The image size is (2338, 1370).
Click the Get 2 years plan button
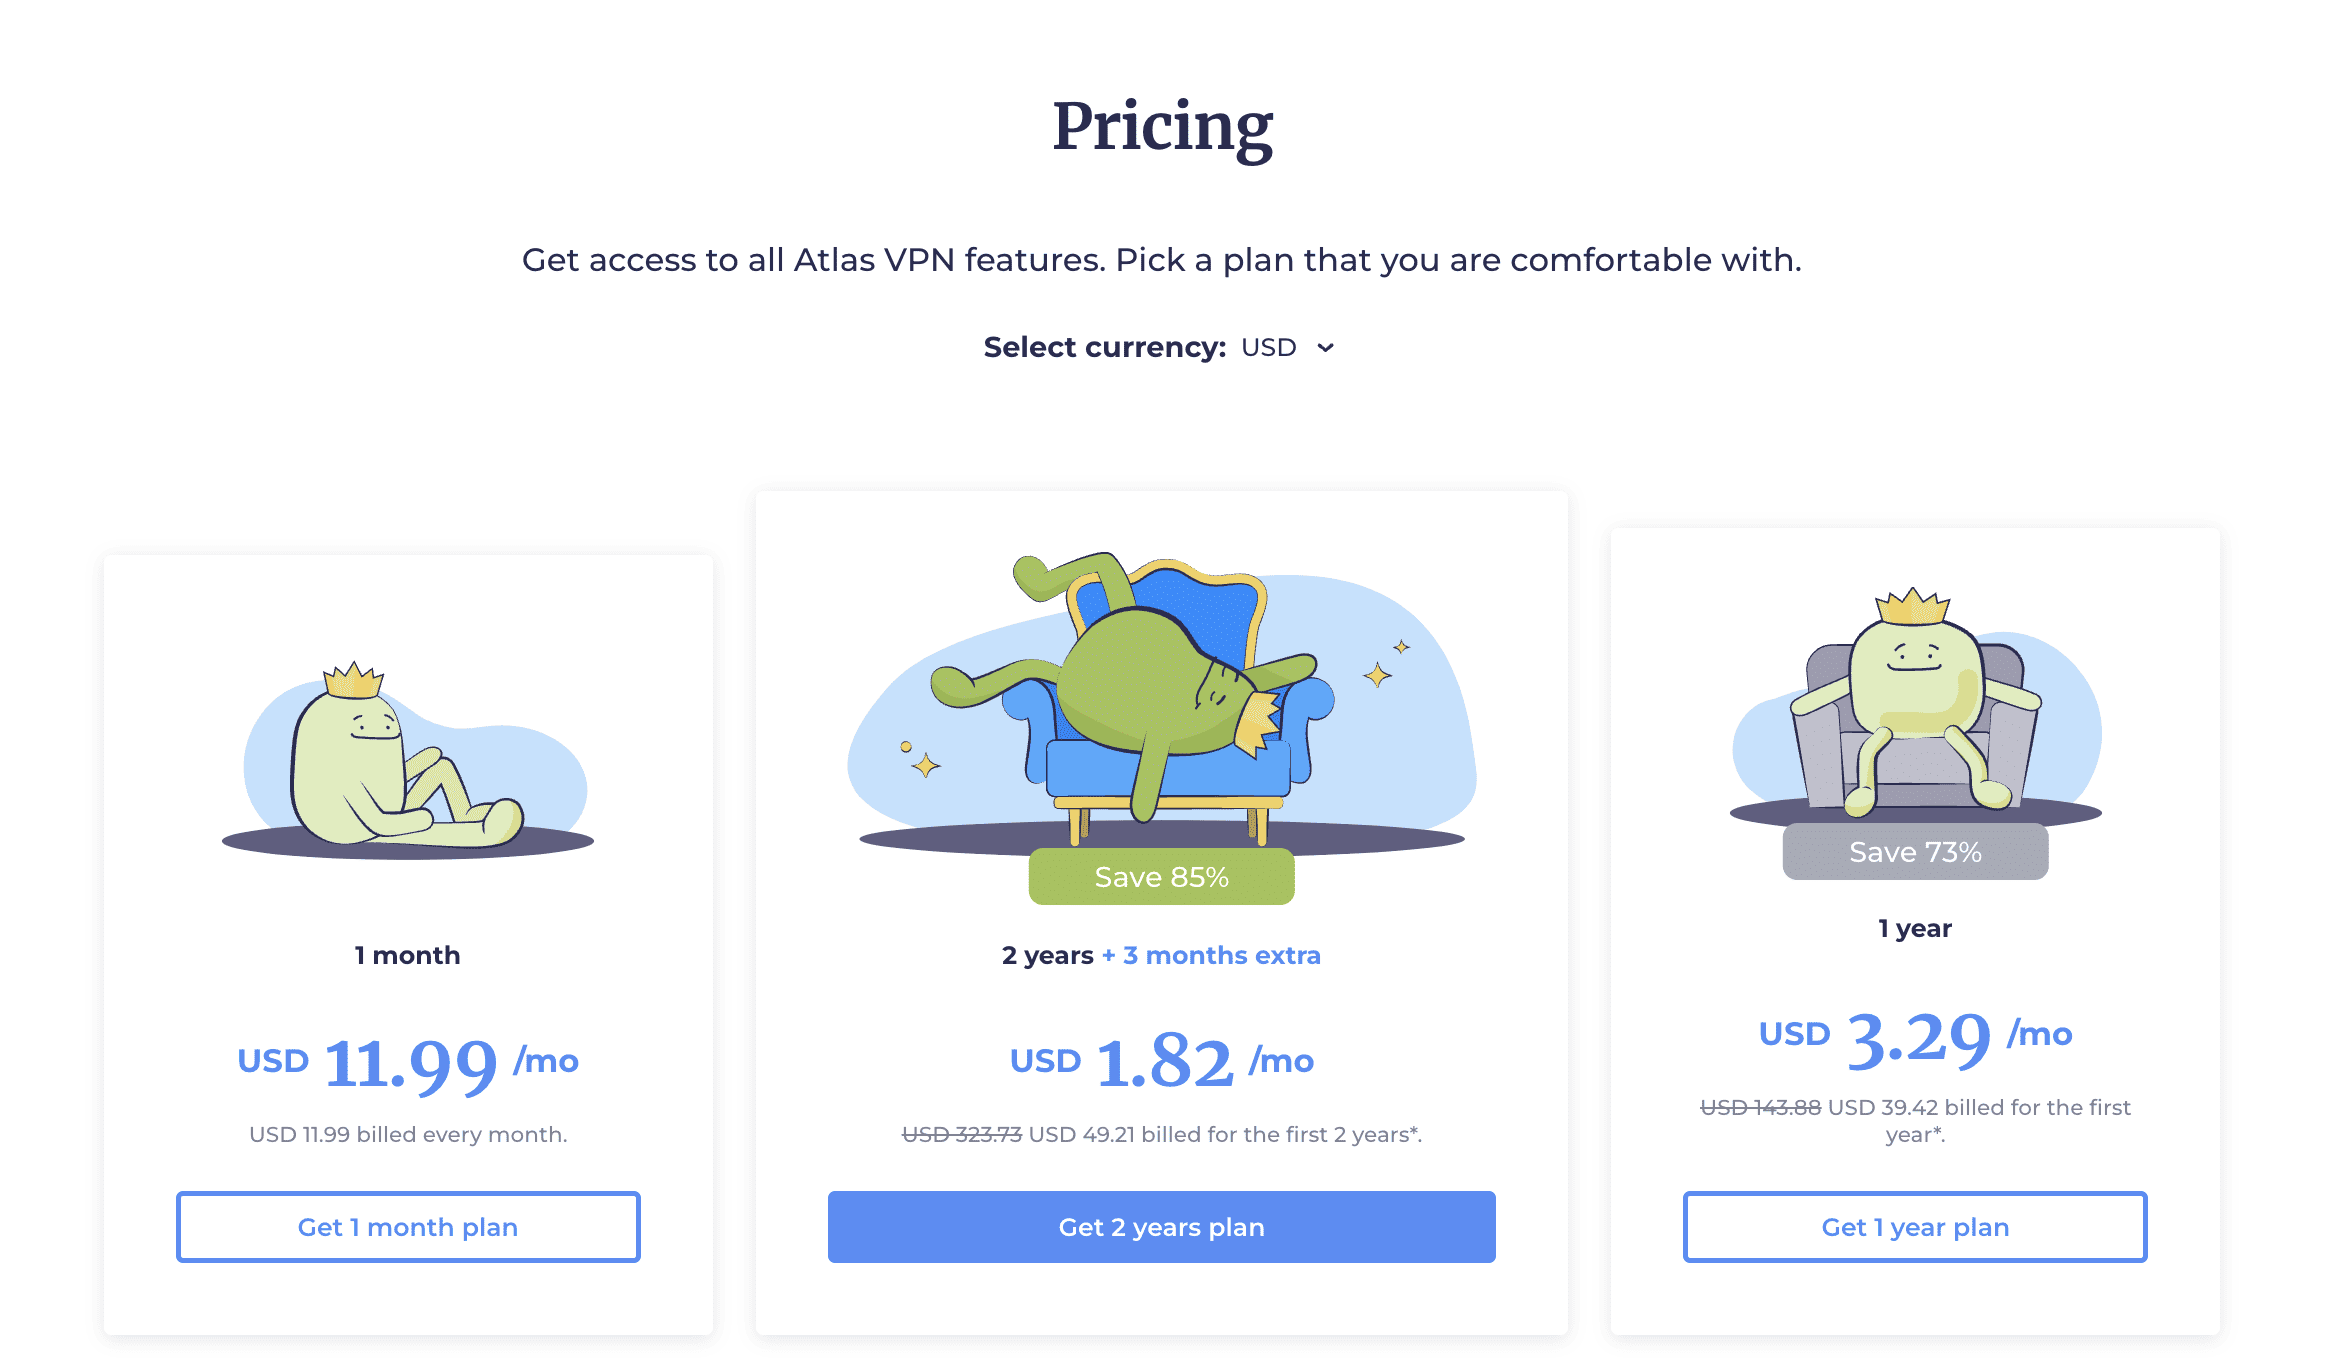1160,1227
